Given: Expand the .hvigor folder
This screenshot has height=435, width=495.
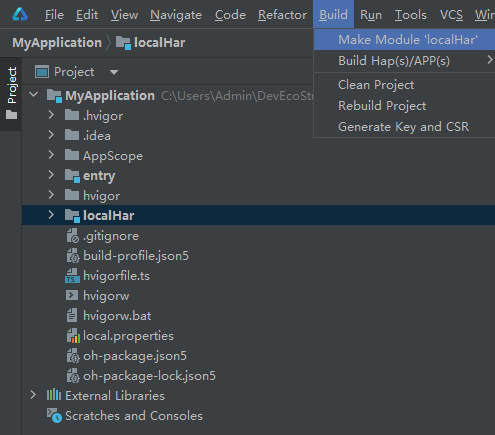Looking at the screenshot, I should 51,115.
